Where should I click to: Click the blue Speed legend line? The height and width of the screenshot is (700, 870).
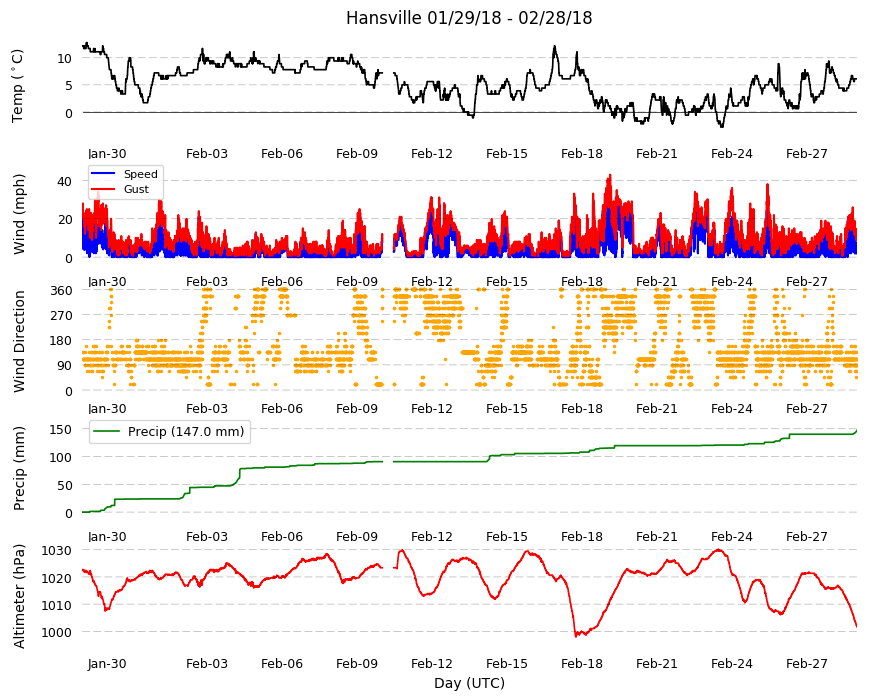coord(102,174)
